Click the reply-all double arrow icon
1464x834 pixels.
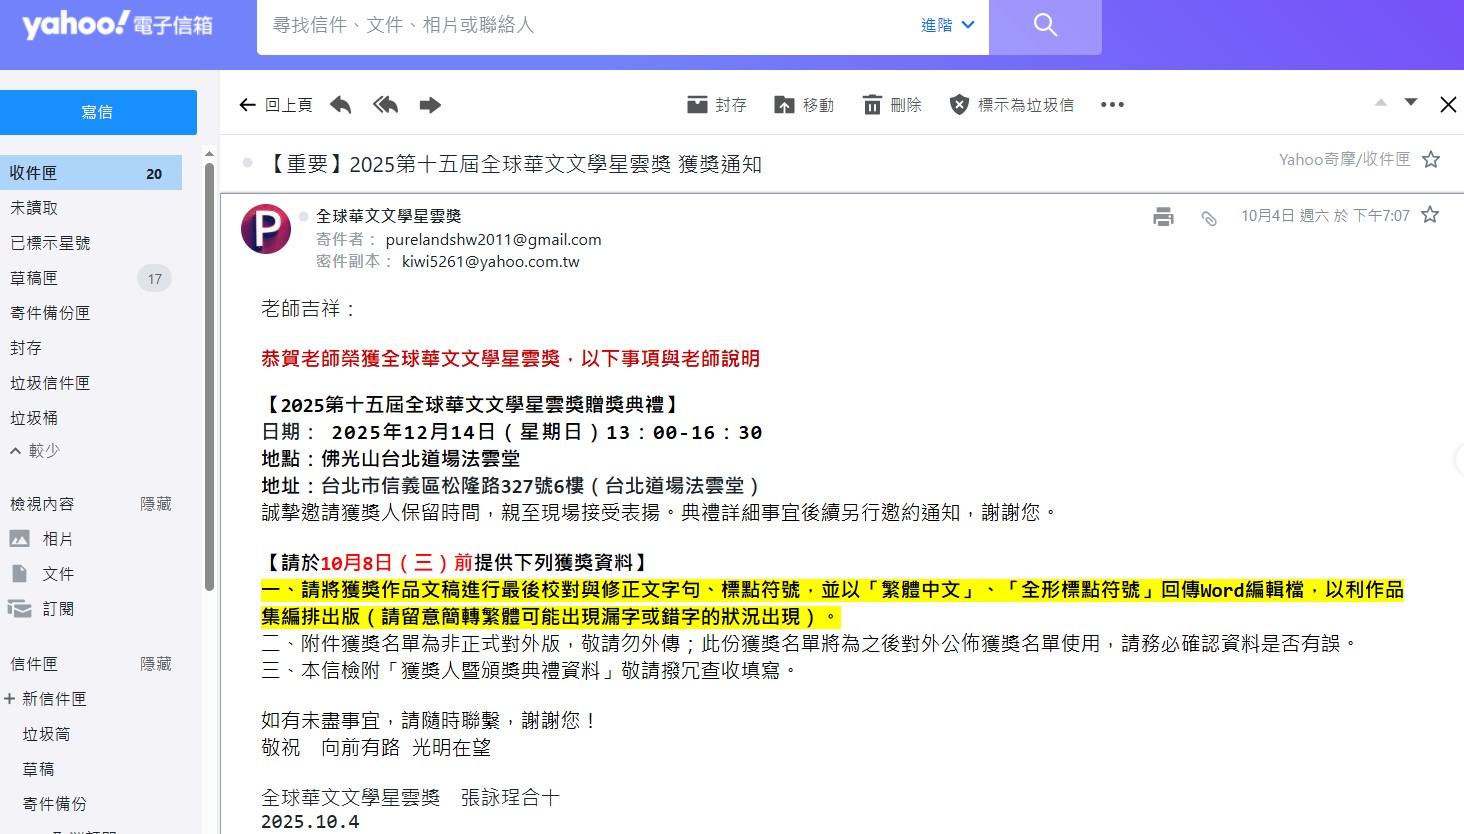pos(385,105)
